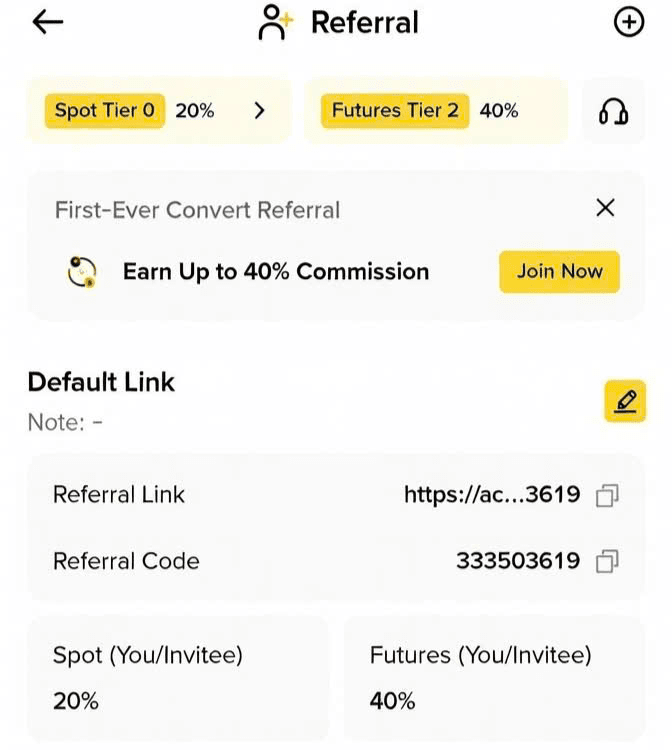This screenshot has height=750, width=672.
Task: Tap the Earn Up to 40% Commission text
Action: coord(276,271)
